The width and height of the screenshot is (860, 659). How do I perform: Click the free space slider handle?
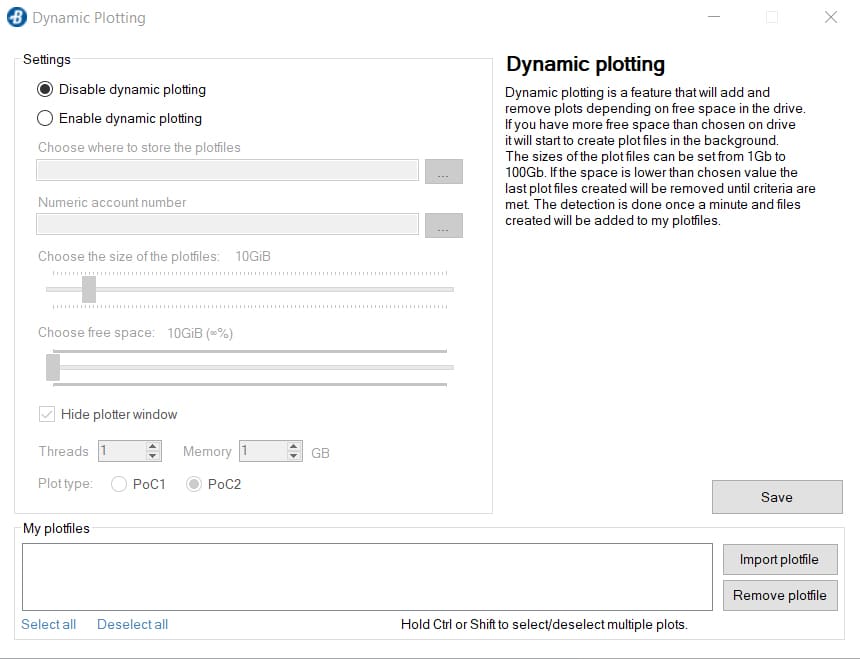[53, 367]
